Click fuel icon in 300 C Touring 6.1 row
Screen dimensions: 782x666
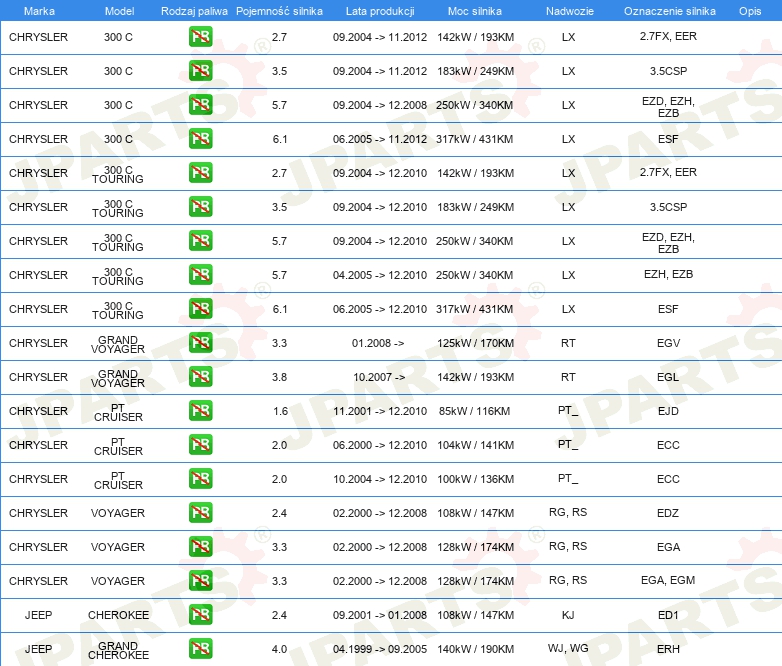(200, 308)
